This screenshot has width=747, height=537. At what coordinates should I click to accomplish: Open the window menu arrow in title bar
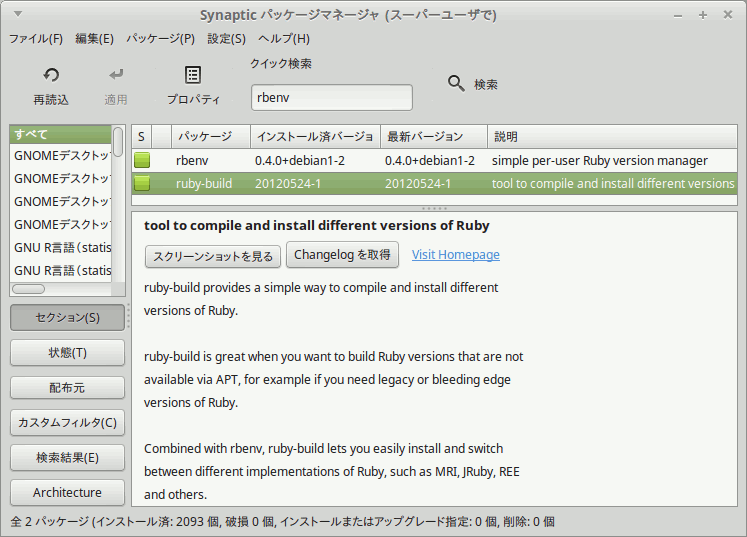pyautogui.click(x=18, y=14)
